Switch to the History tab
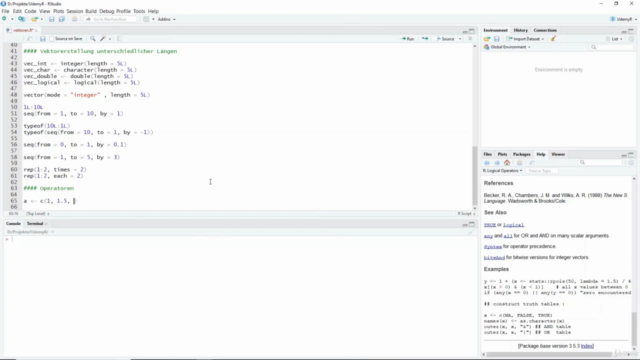 (x=520, y=30)
